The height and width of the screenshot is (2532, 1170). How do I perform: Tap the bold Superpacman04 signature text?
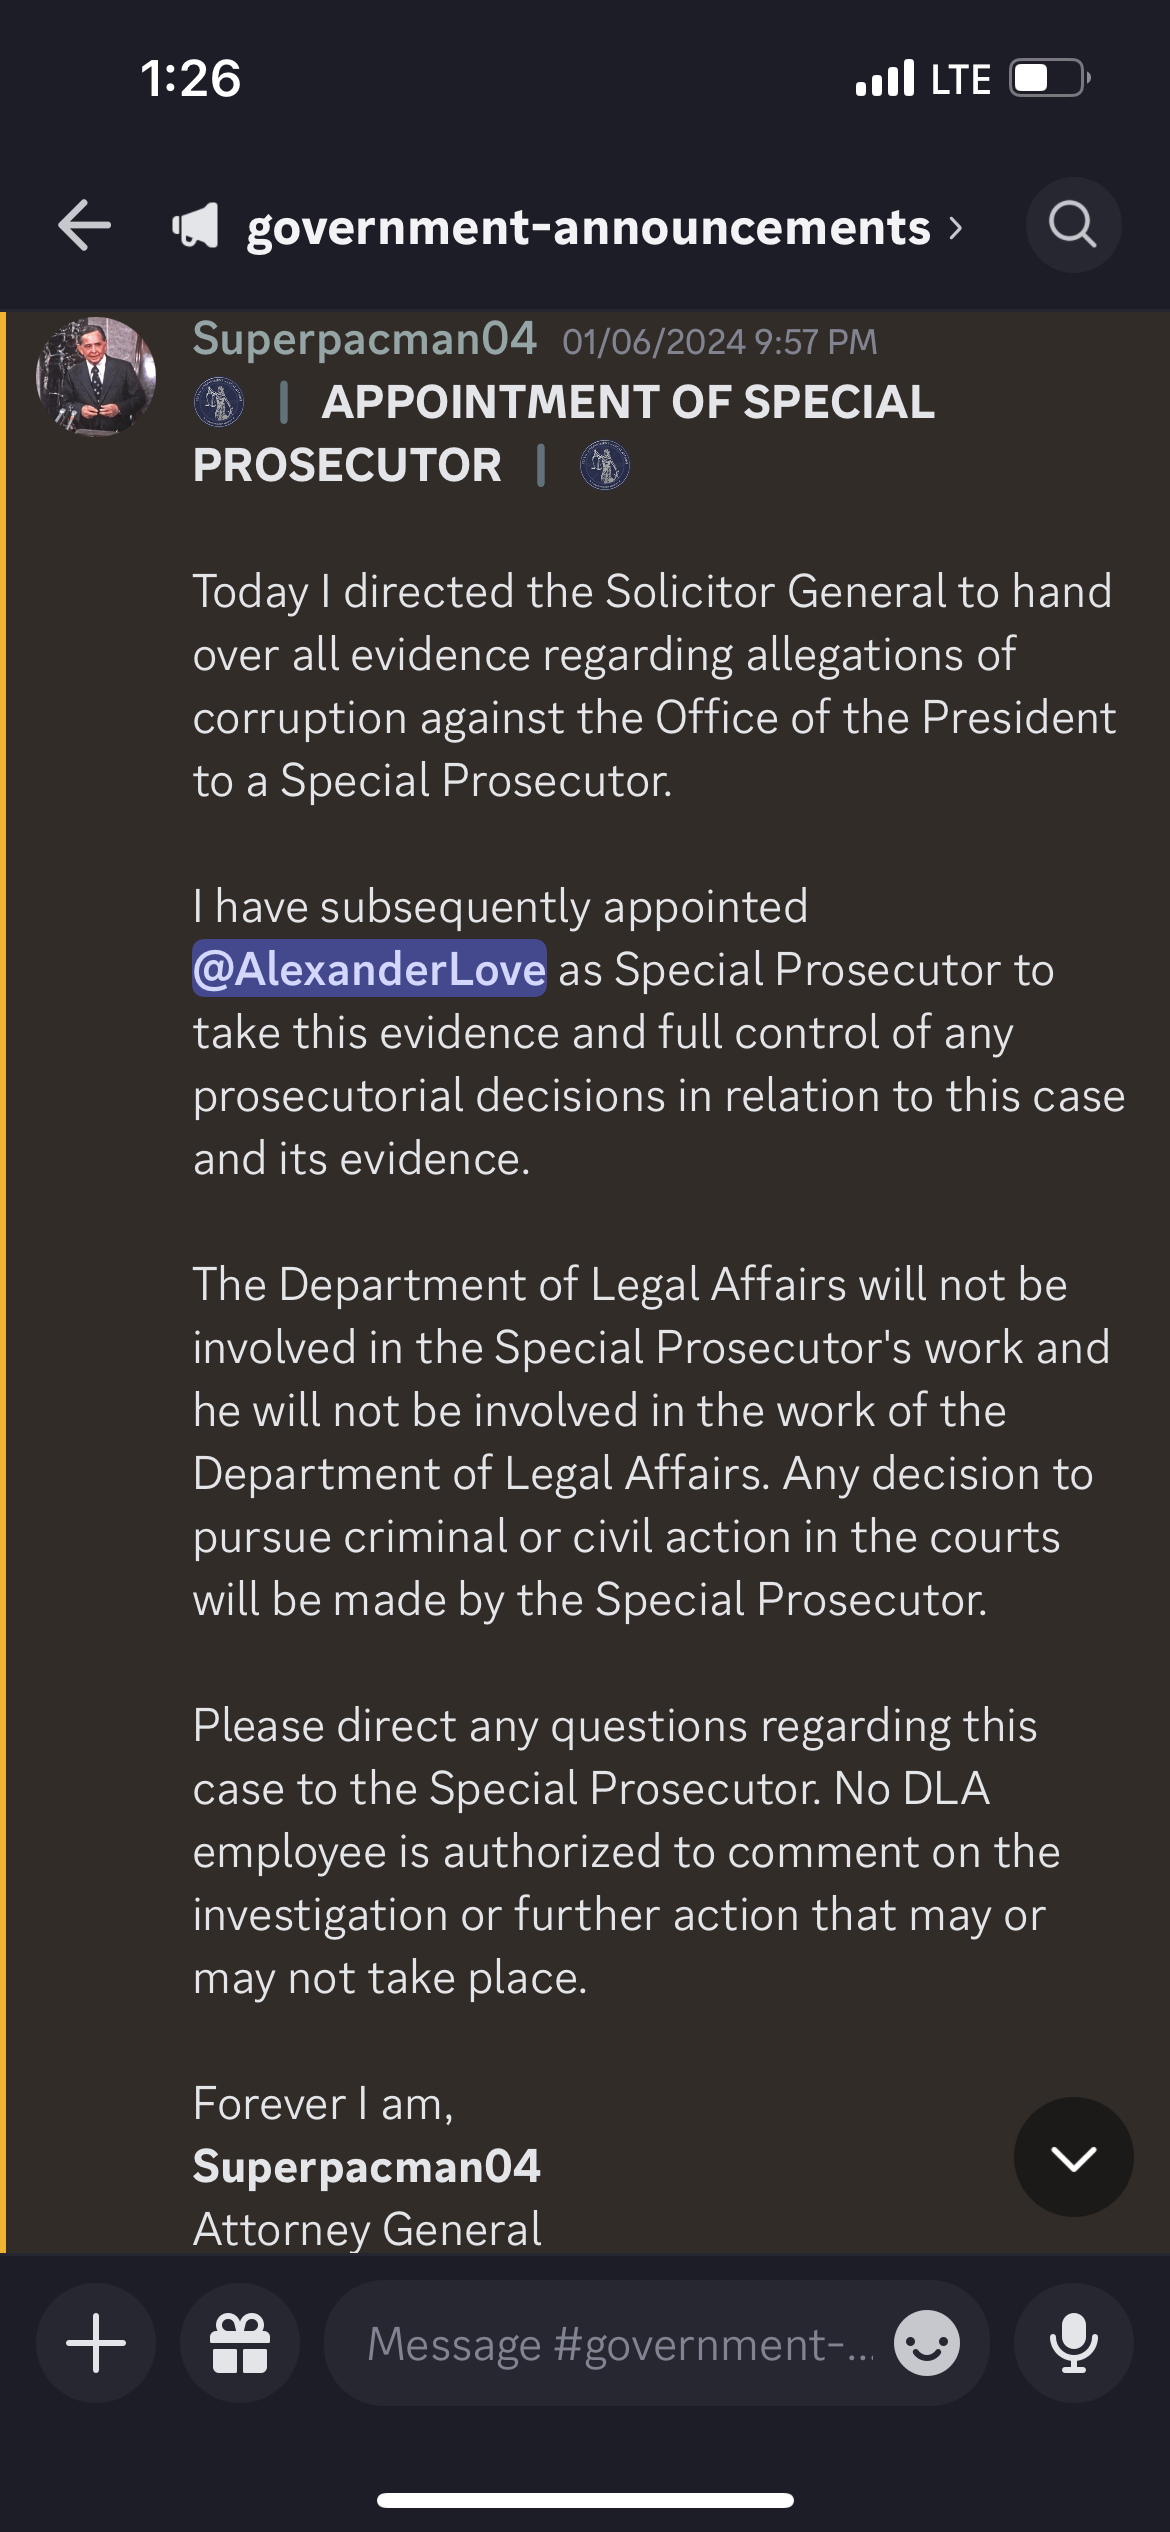click(x=366, y=2166)
